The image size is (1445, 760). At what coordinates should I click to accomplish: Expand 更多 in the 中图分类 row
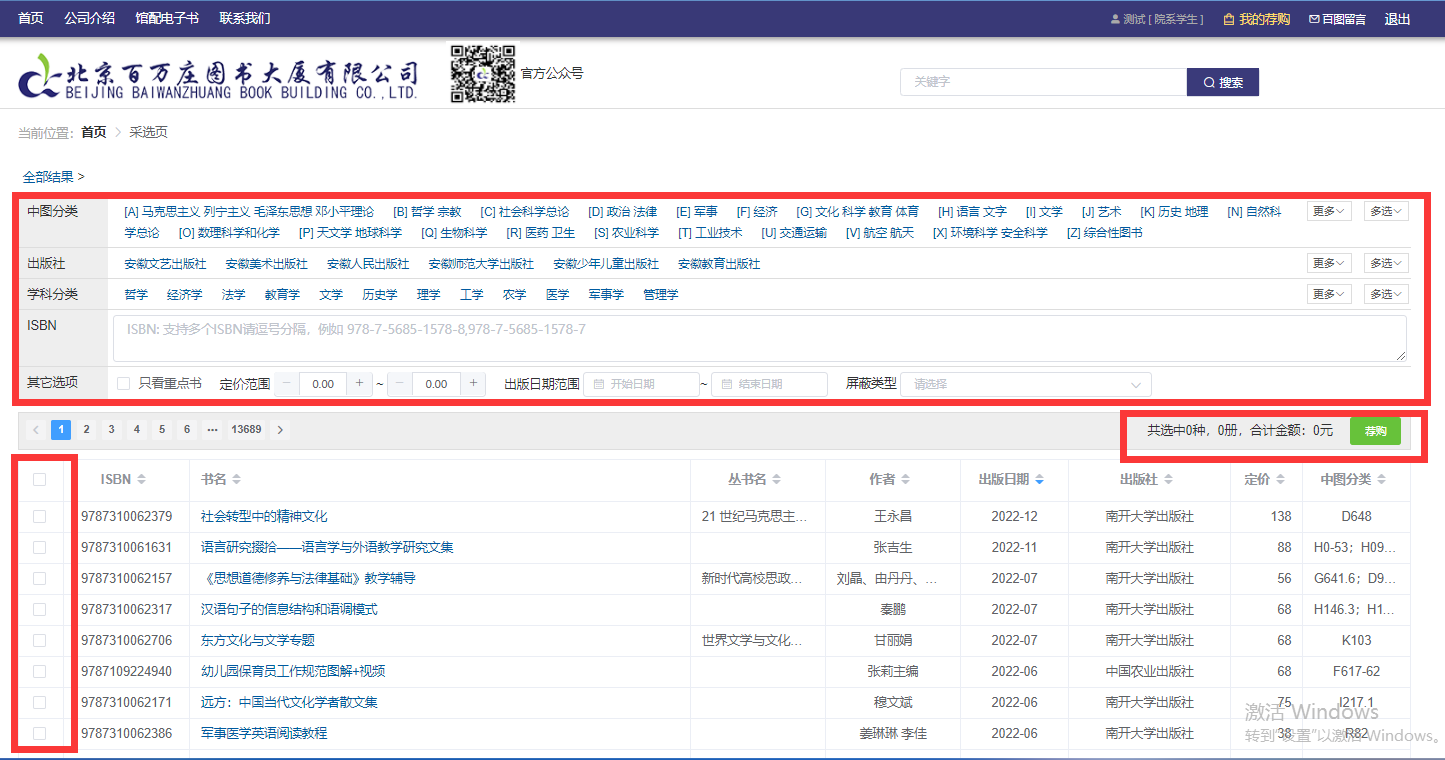click(x=1329, y=211)
